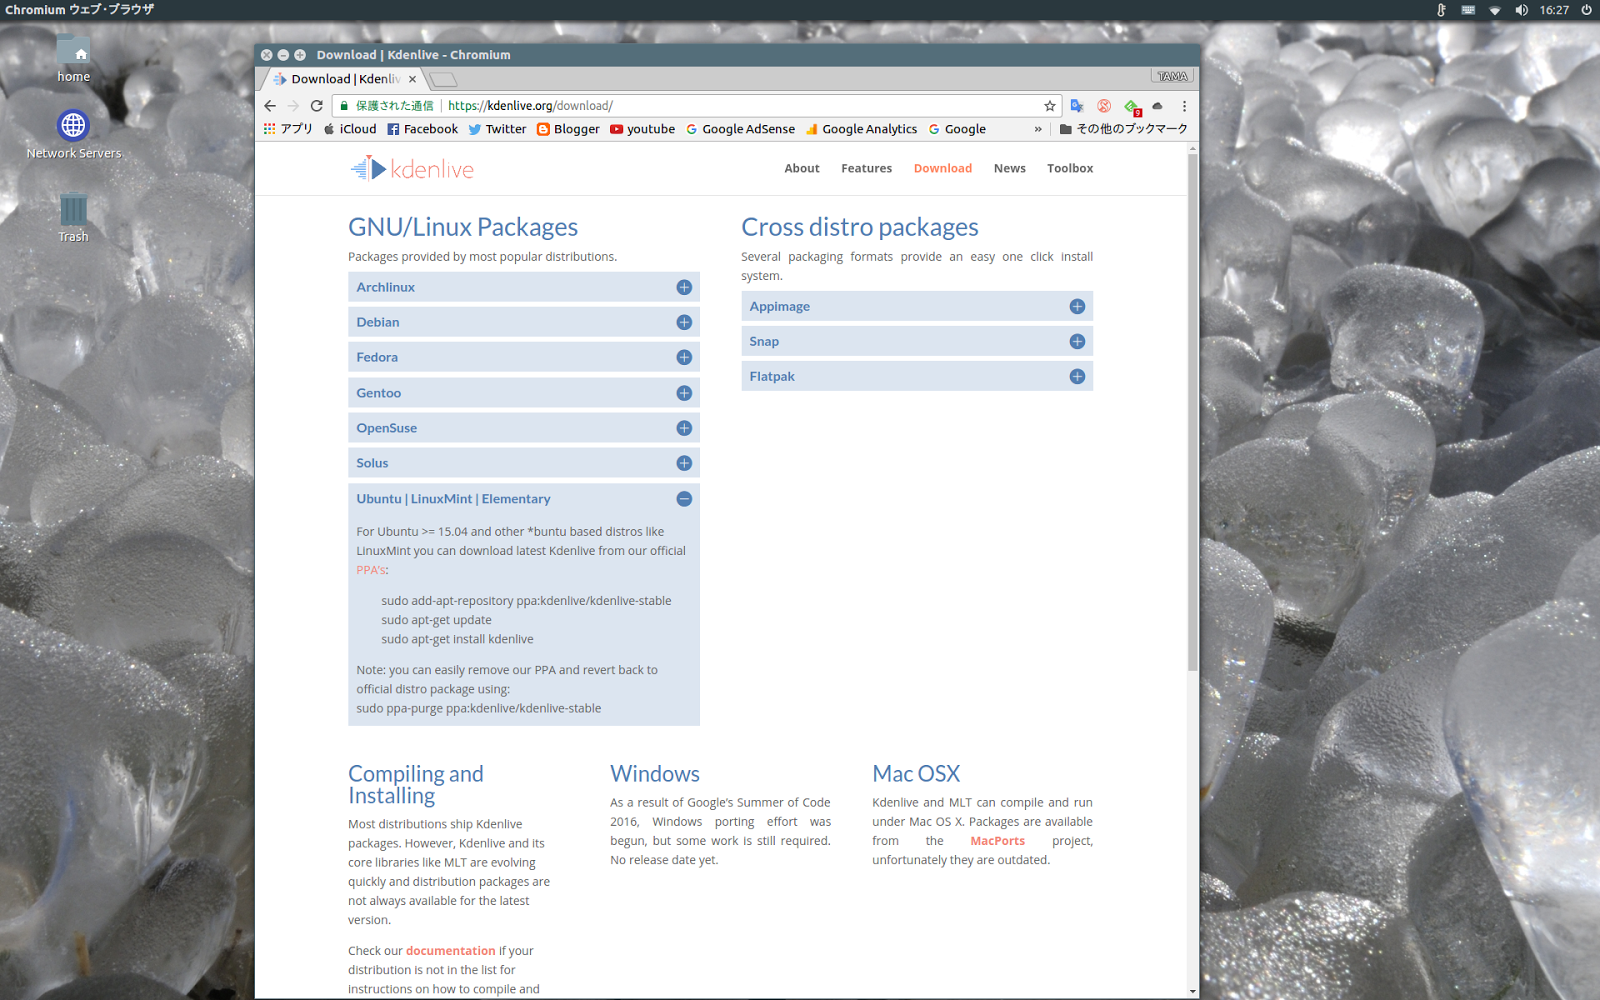Click the temperature indicator in the top panel

(x=1441, y=10)
